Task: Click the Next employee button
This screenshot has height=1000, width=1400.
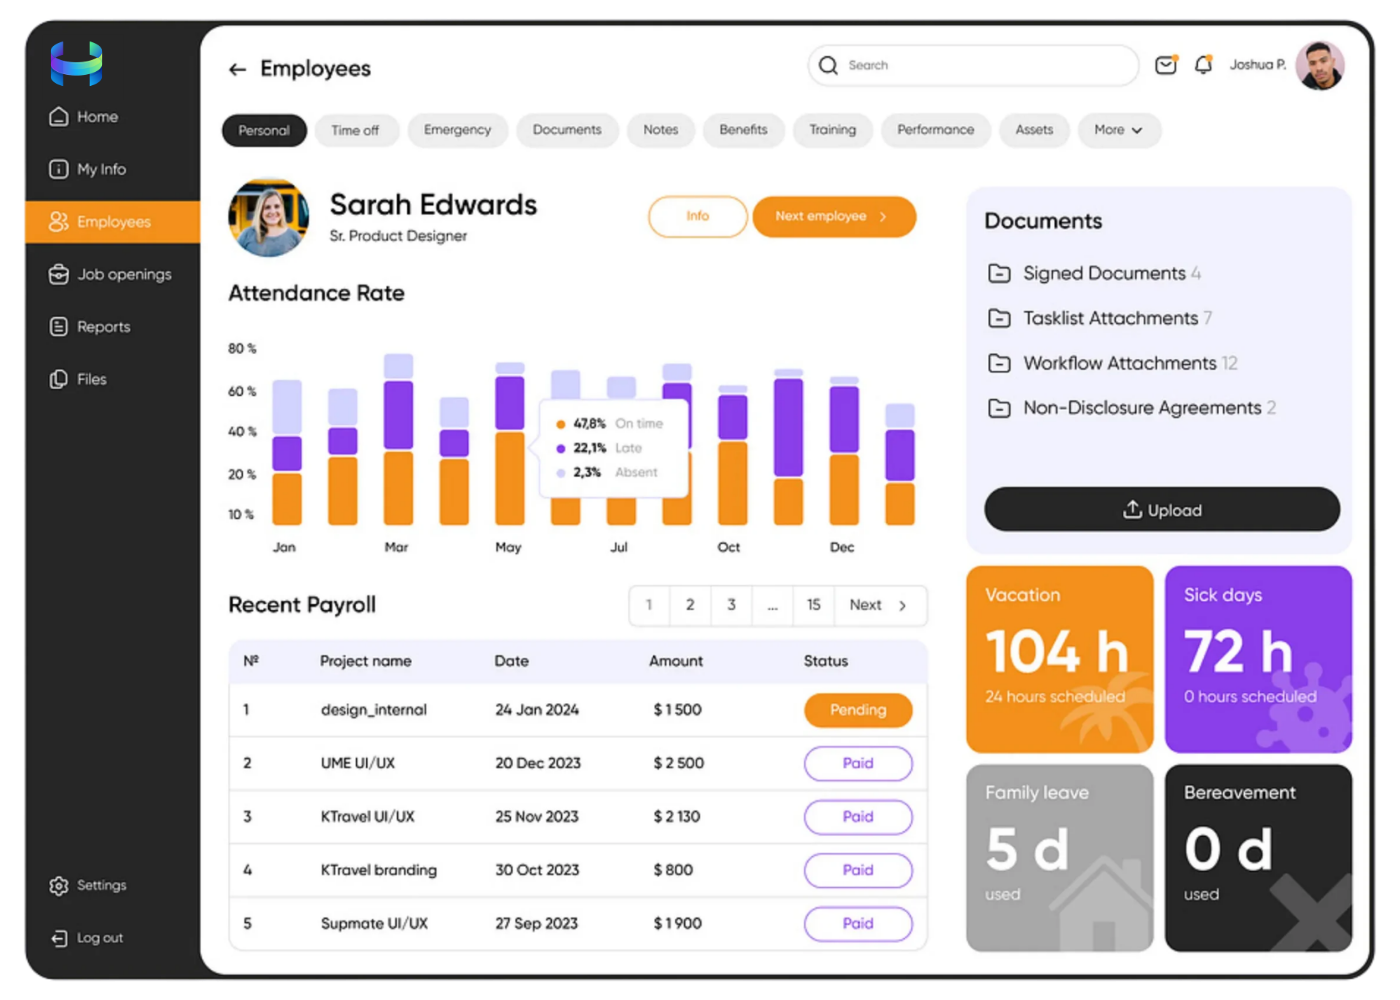Action: coord(833,217)
